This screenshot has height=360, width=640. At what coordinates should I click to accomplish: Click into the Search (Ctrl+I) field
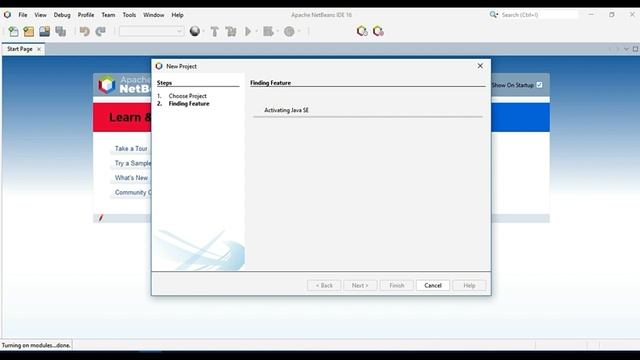point(539,15)
